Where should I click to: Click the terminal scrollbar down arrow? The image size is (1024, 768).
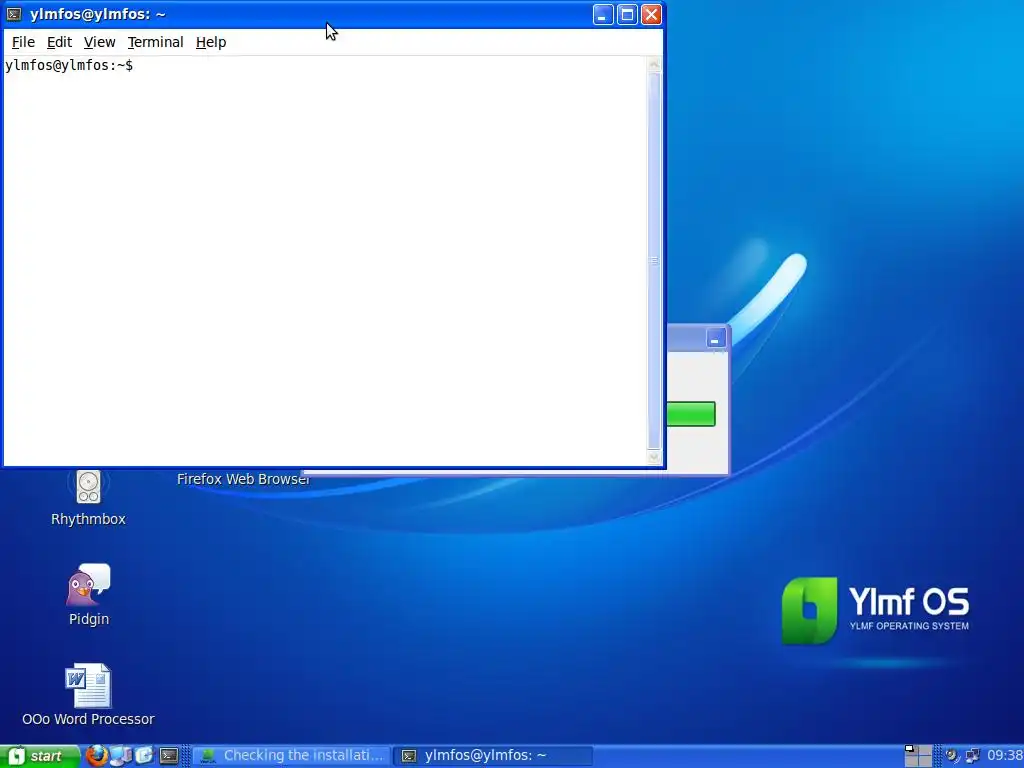point(654,456)
